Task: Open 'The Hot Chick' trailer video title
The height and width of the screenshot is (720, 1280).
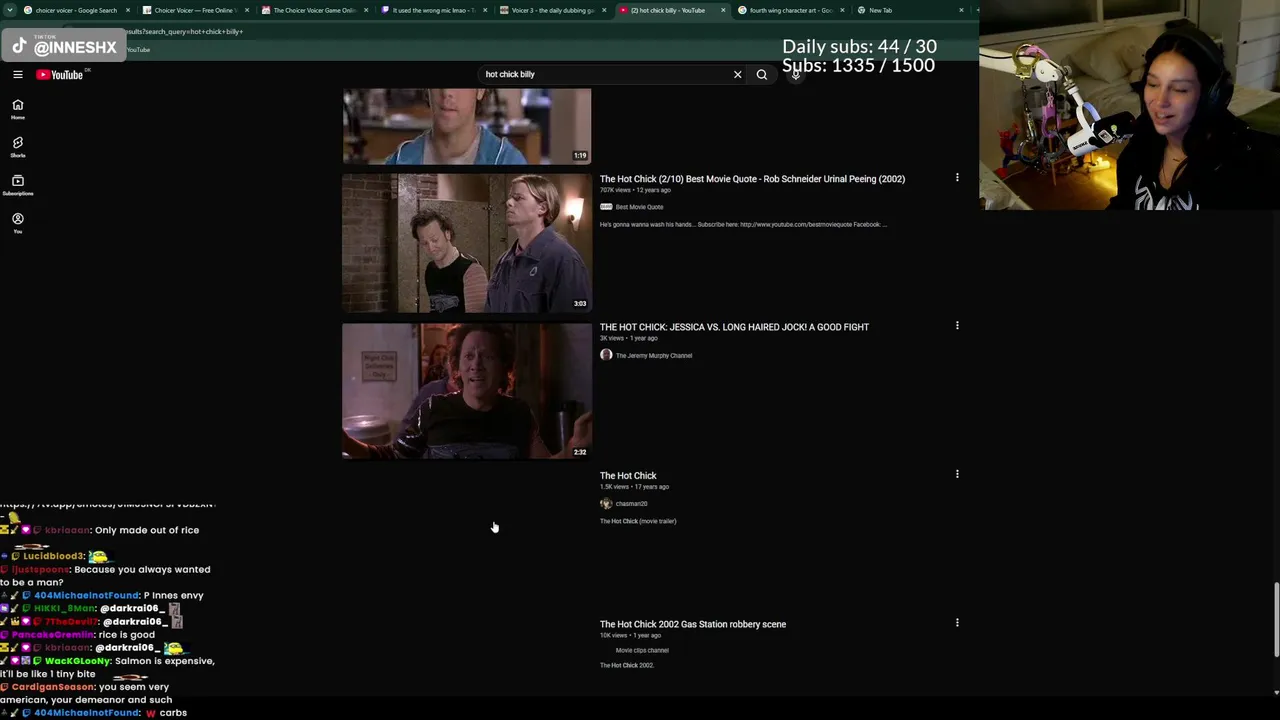Action: [628, 475]
